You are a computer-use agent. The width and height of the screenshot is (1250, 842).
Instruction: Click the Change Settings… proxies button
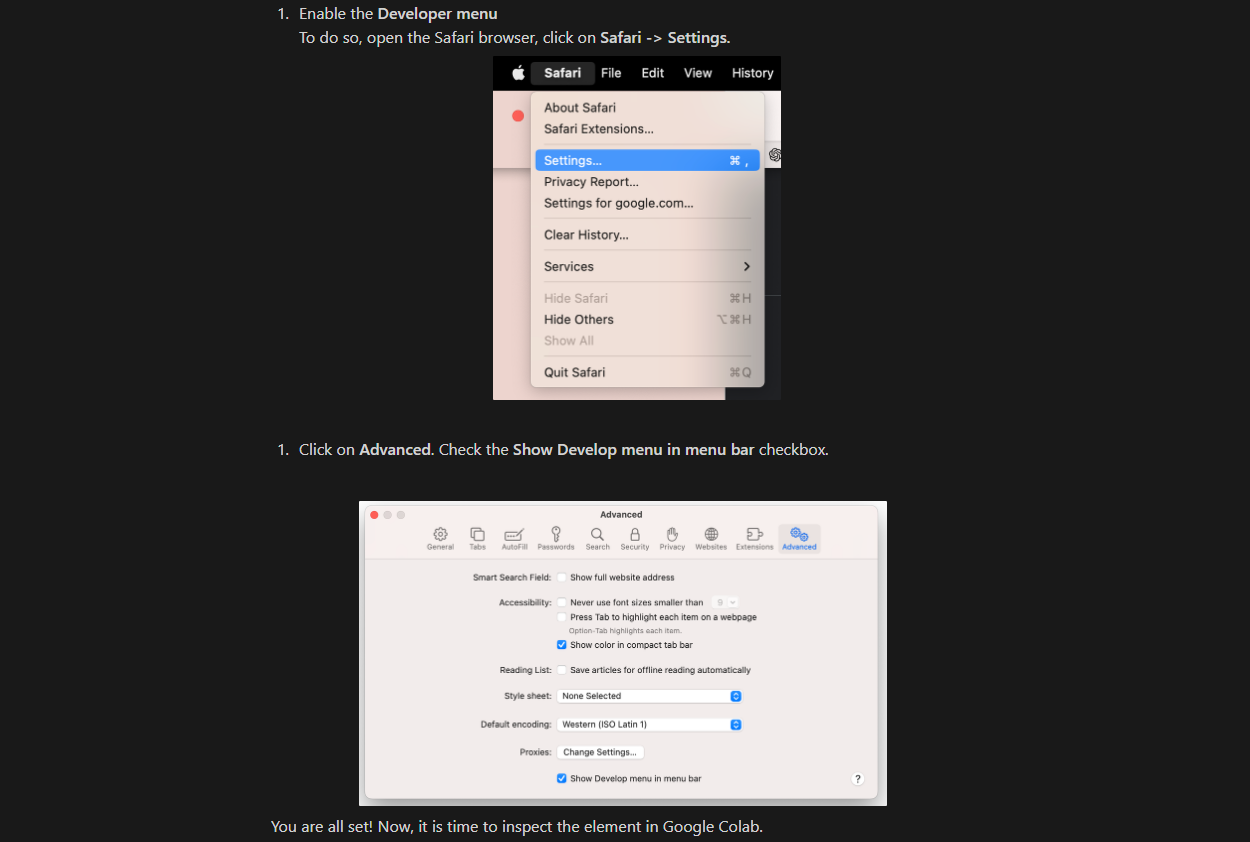pyautogui.click(x=600, y=752)
